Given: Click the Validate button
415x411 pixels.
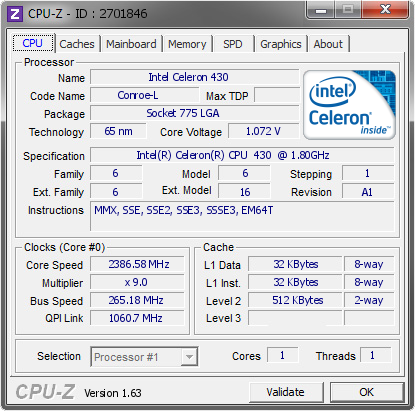Looking at the screenshot, I should coord(286,392).
